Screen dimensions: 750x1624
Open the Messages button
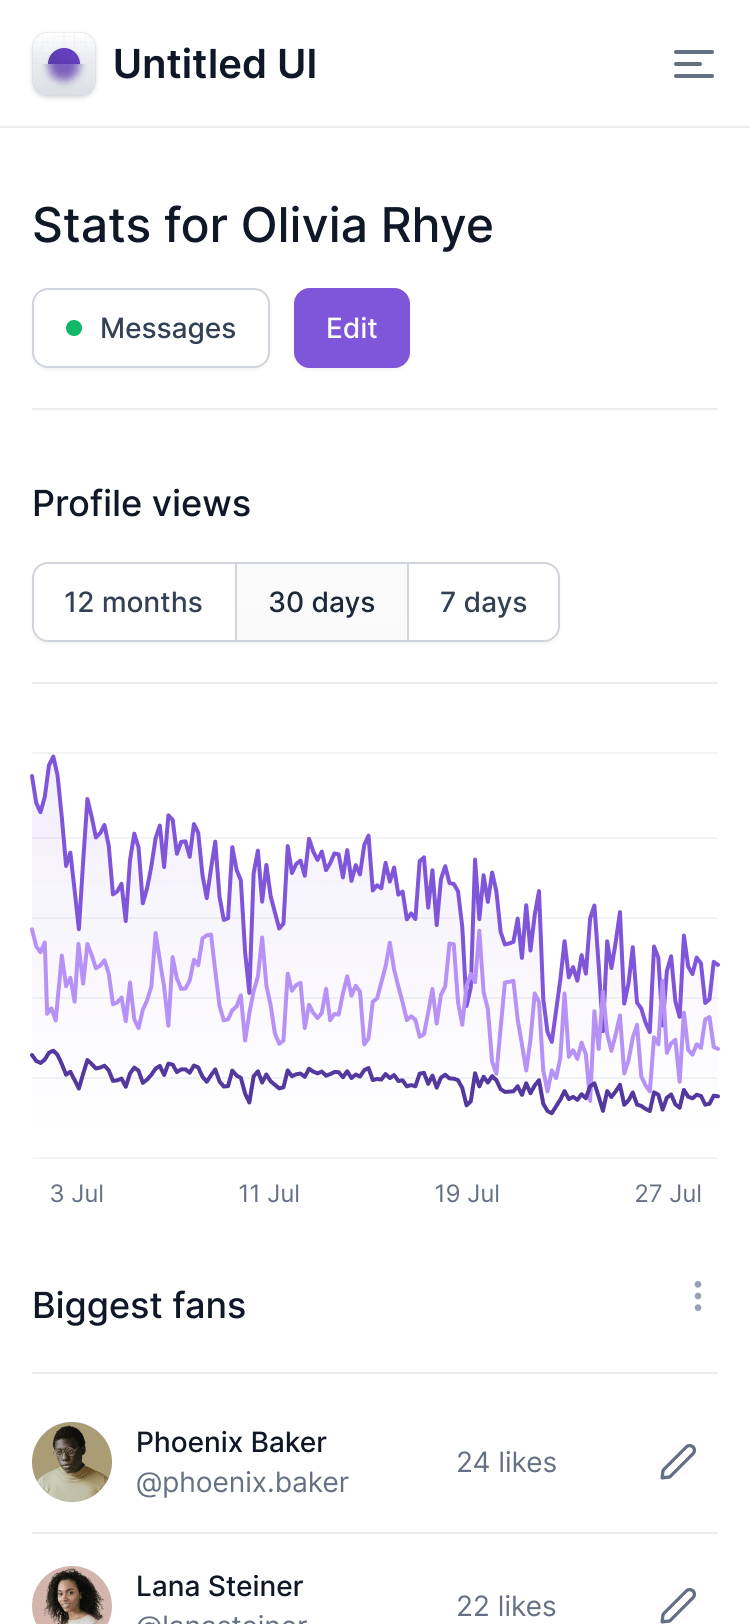[x=151, y=328]
